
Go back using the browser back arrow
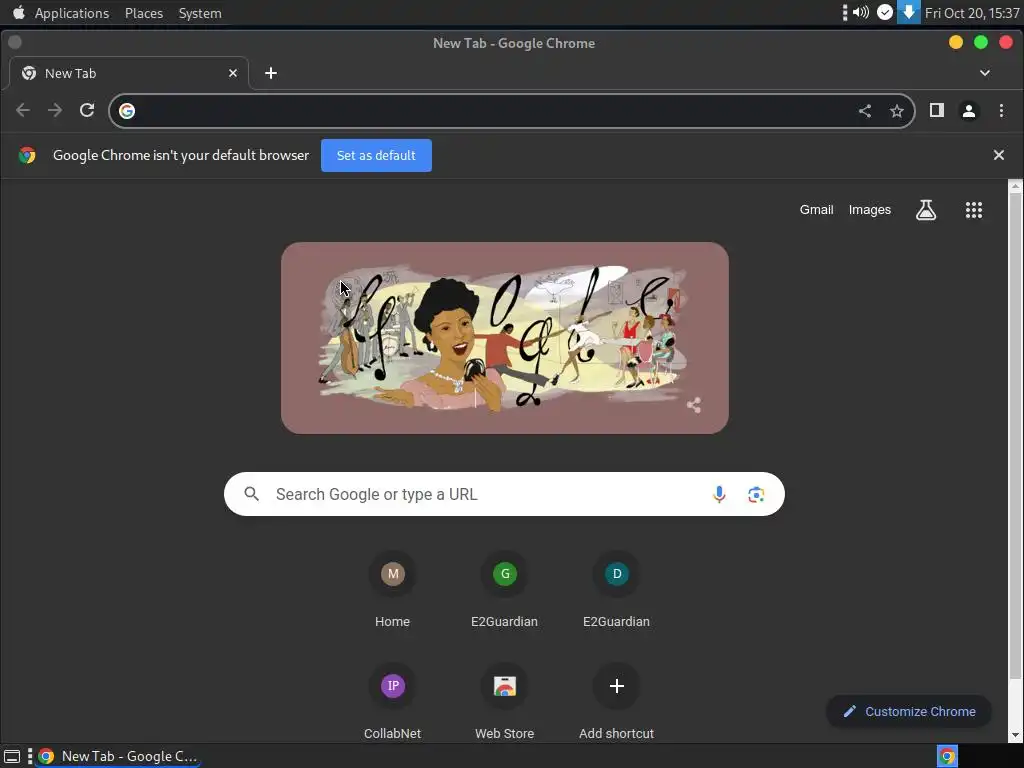pos(23,110)
